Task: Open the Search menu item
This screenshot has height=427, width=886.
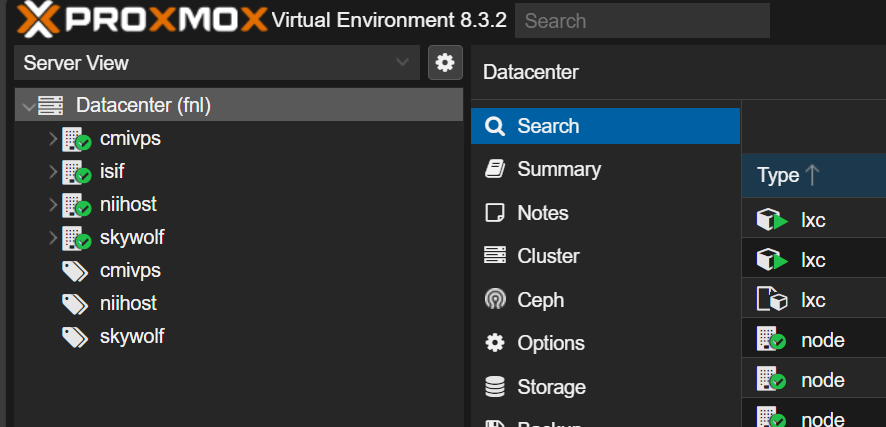Action: (x=605, y=126)
